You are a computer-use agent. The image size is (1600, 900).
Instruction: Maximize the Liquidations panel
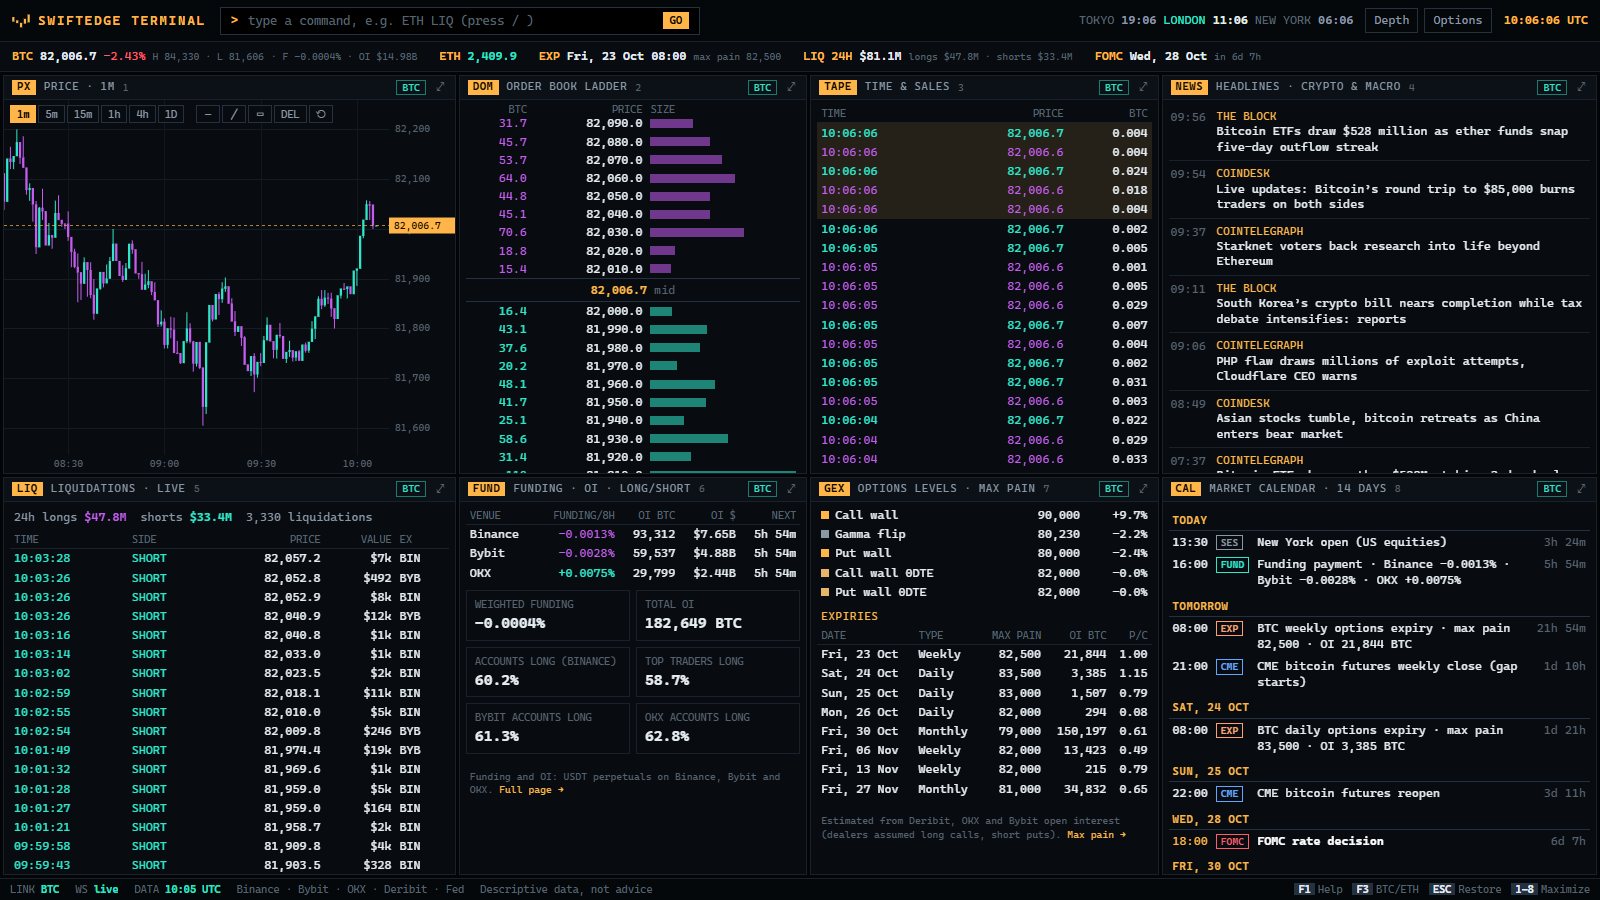(x=440, y=488)
